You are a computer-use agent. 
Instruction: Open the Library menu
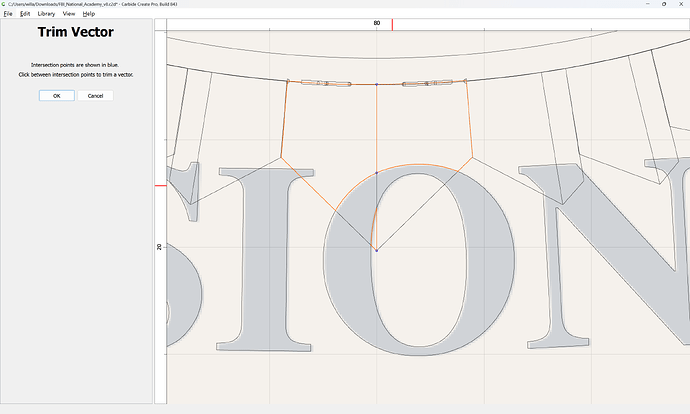click(46, 14)
